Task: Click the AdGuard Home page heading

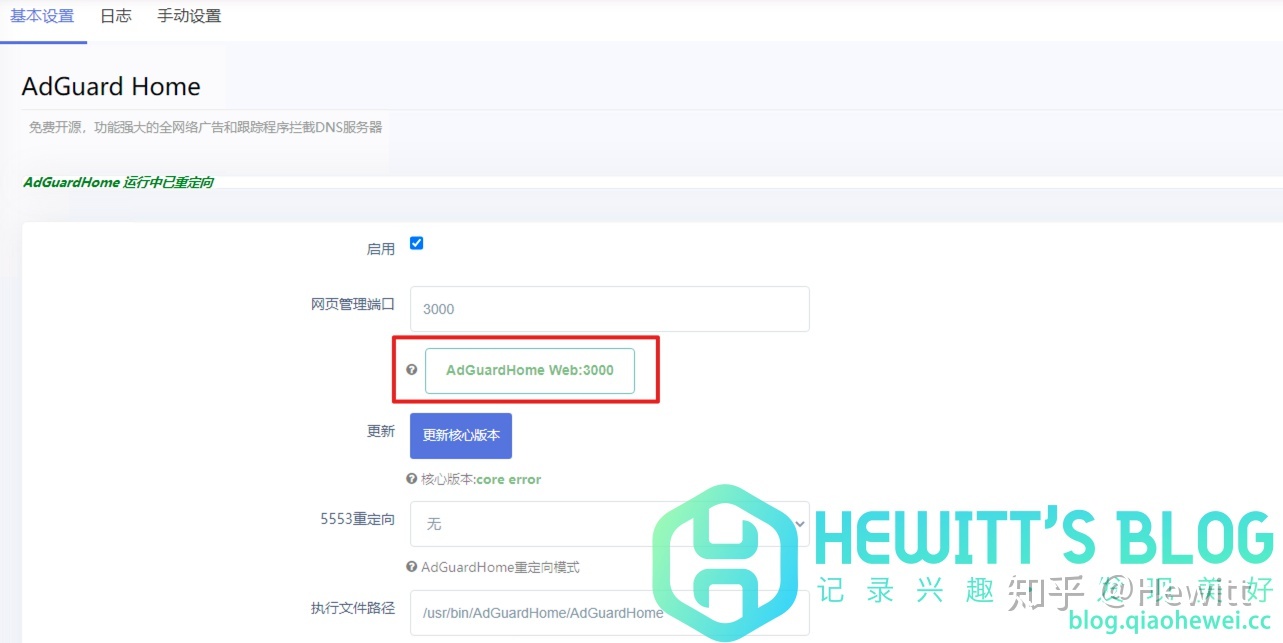Action: (111, 87)
